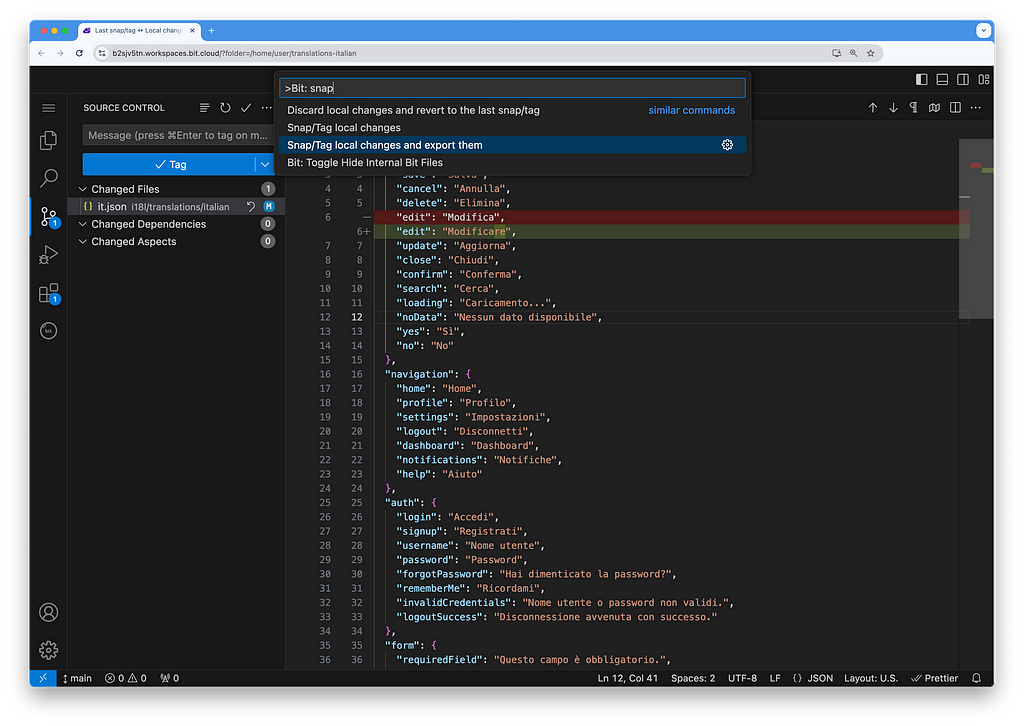The width and height of the screenshot is (1024, 726).
Task: Customize layout icon in title bar
Action: [x=984, y=79]
